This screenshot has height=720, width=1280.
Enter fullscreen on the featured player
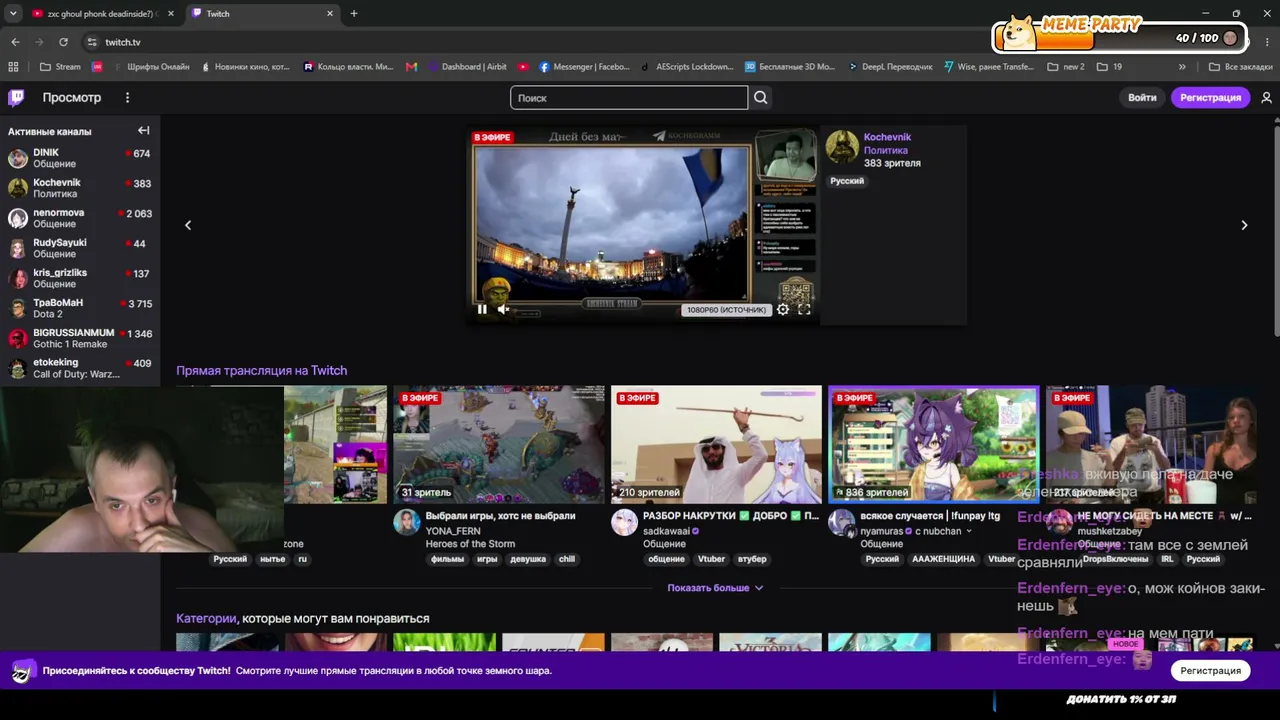click(x=804, y=309)
